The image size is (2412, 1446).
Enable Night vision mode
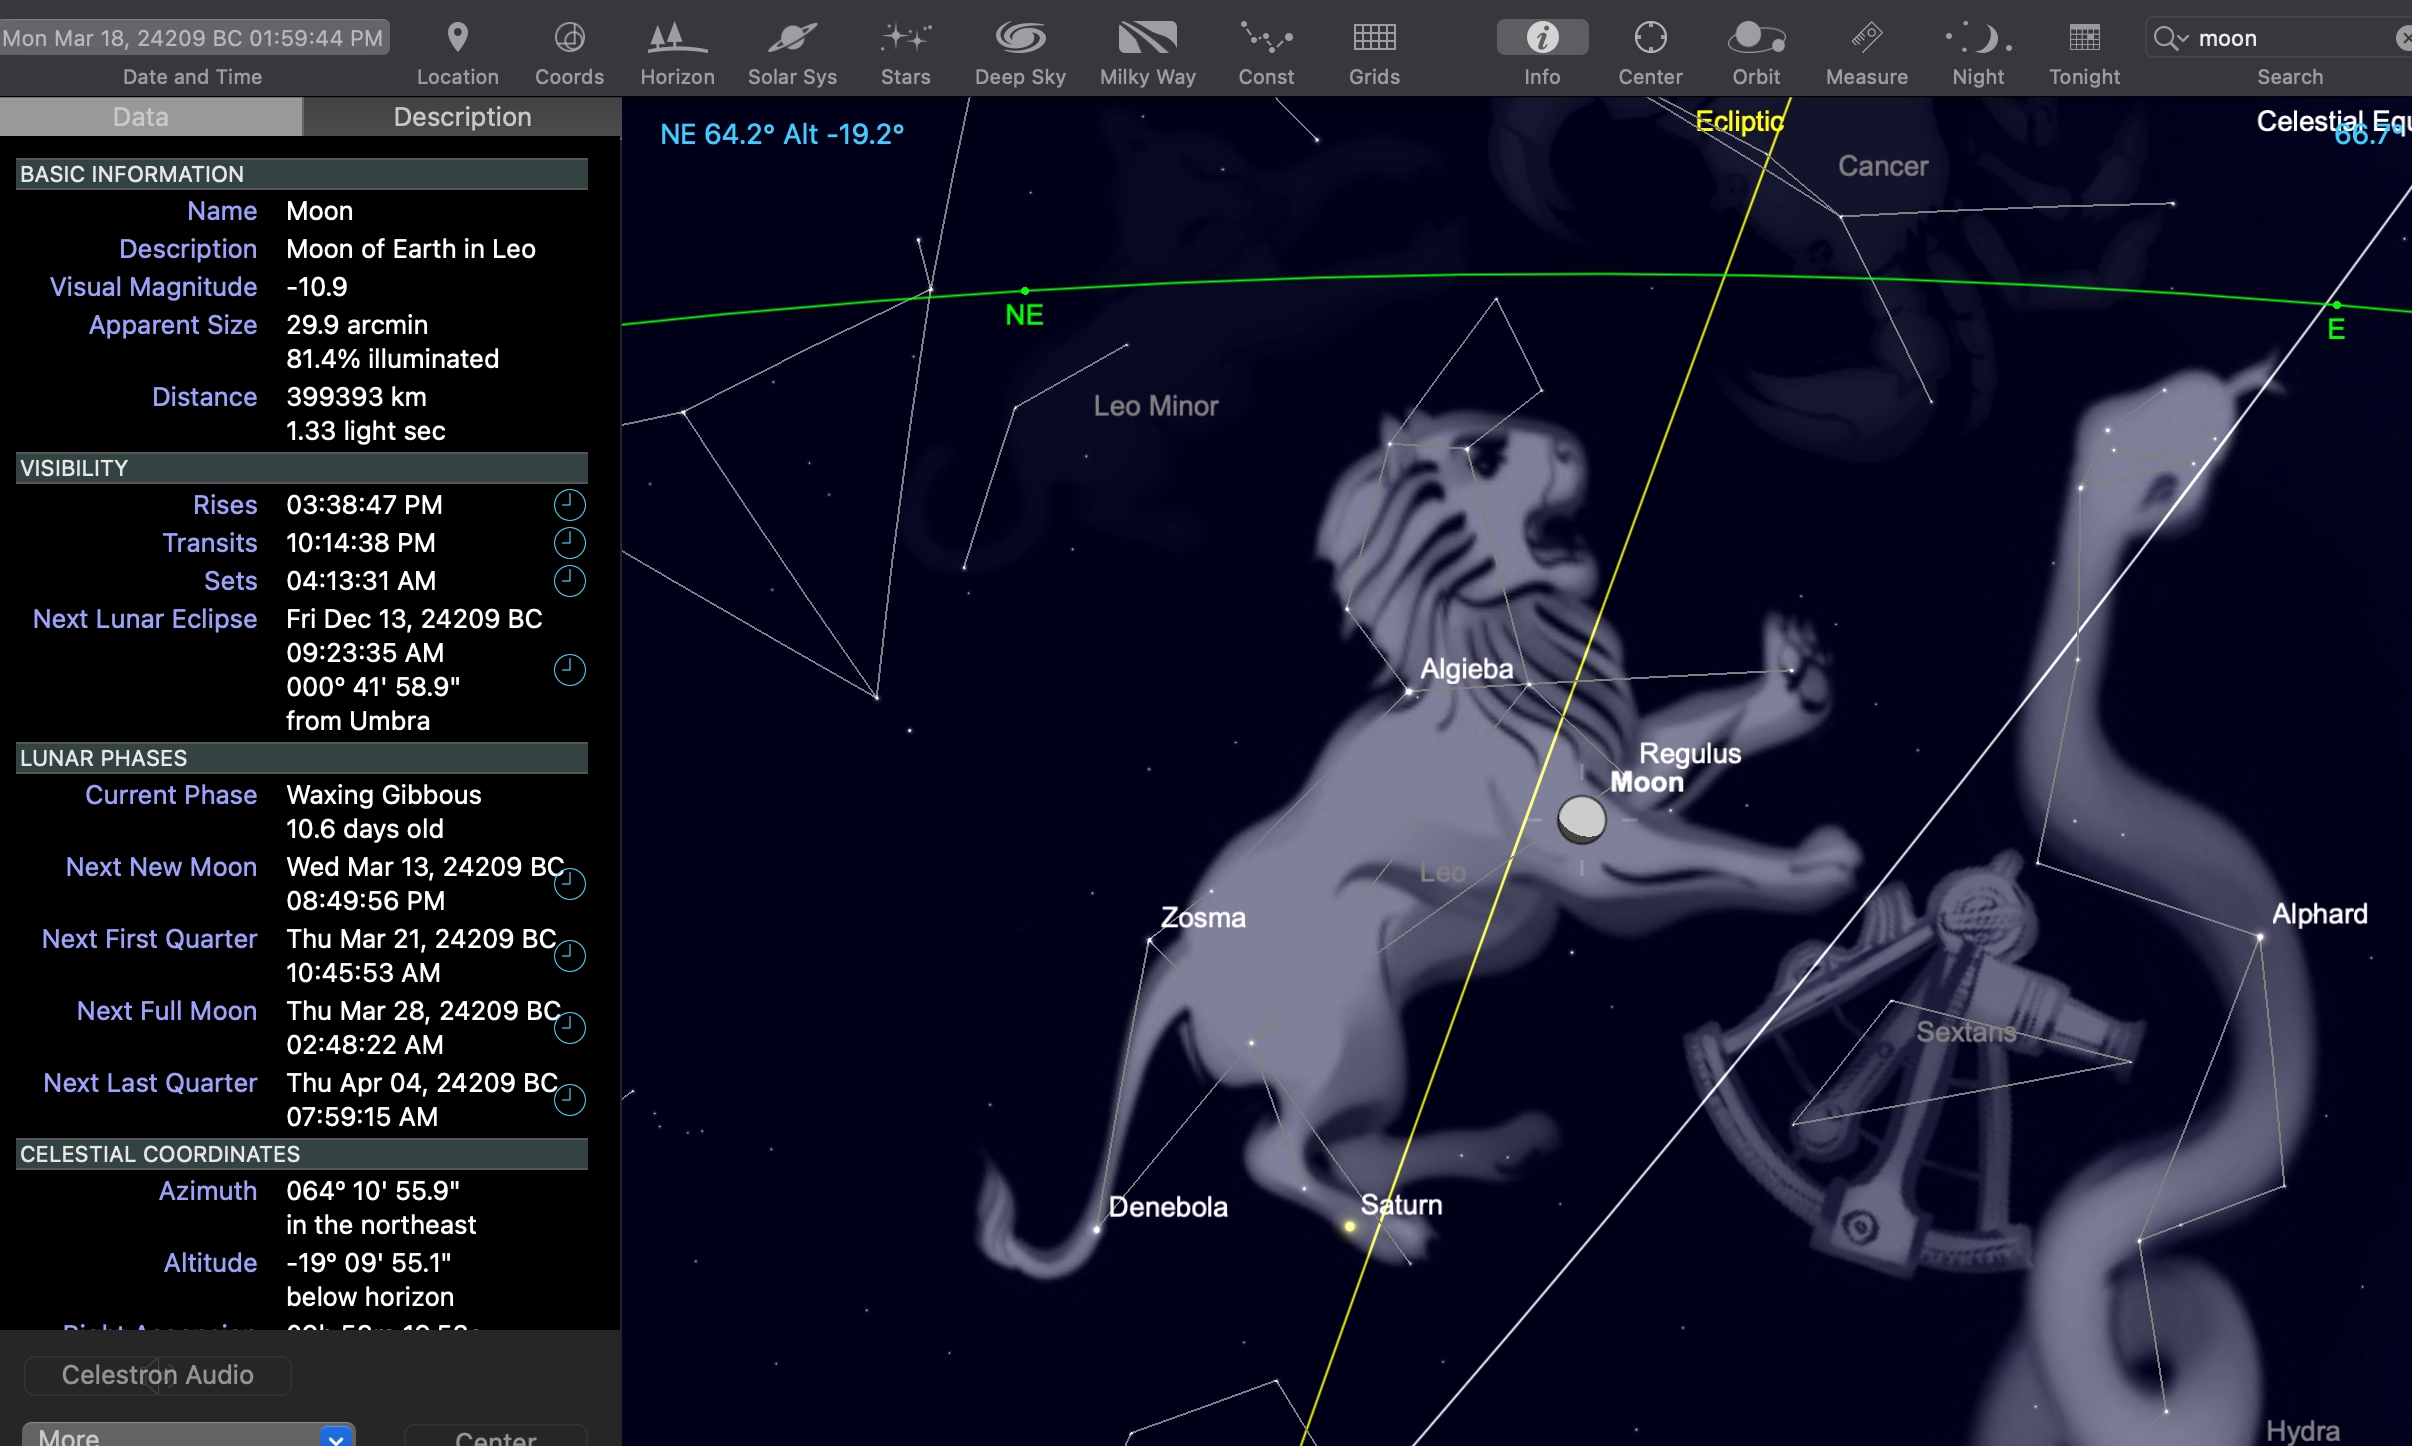[1978, 38]
